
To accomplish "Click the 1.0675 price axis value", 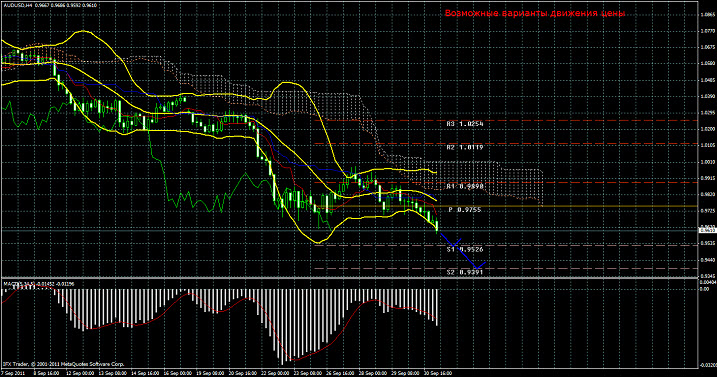I will 708,47.
